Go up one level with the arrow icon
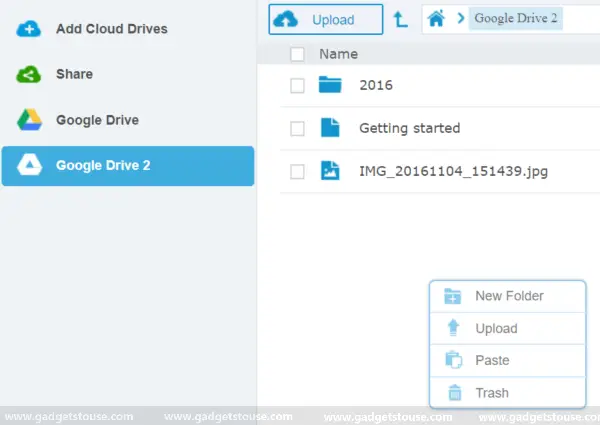This screenshot has height=425, width=600. 401,19
